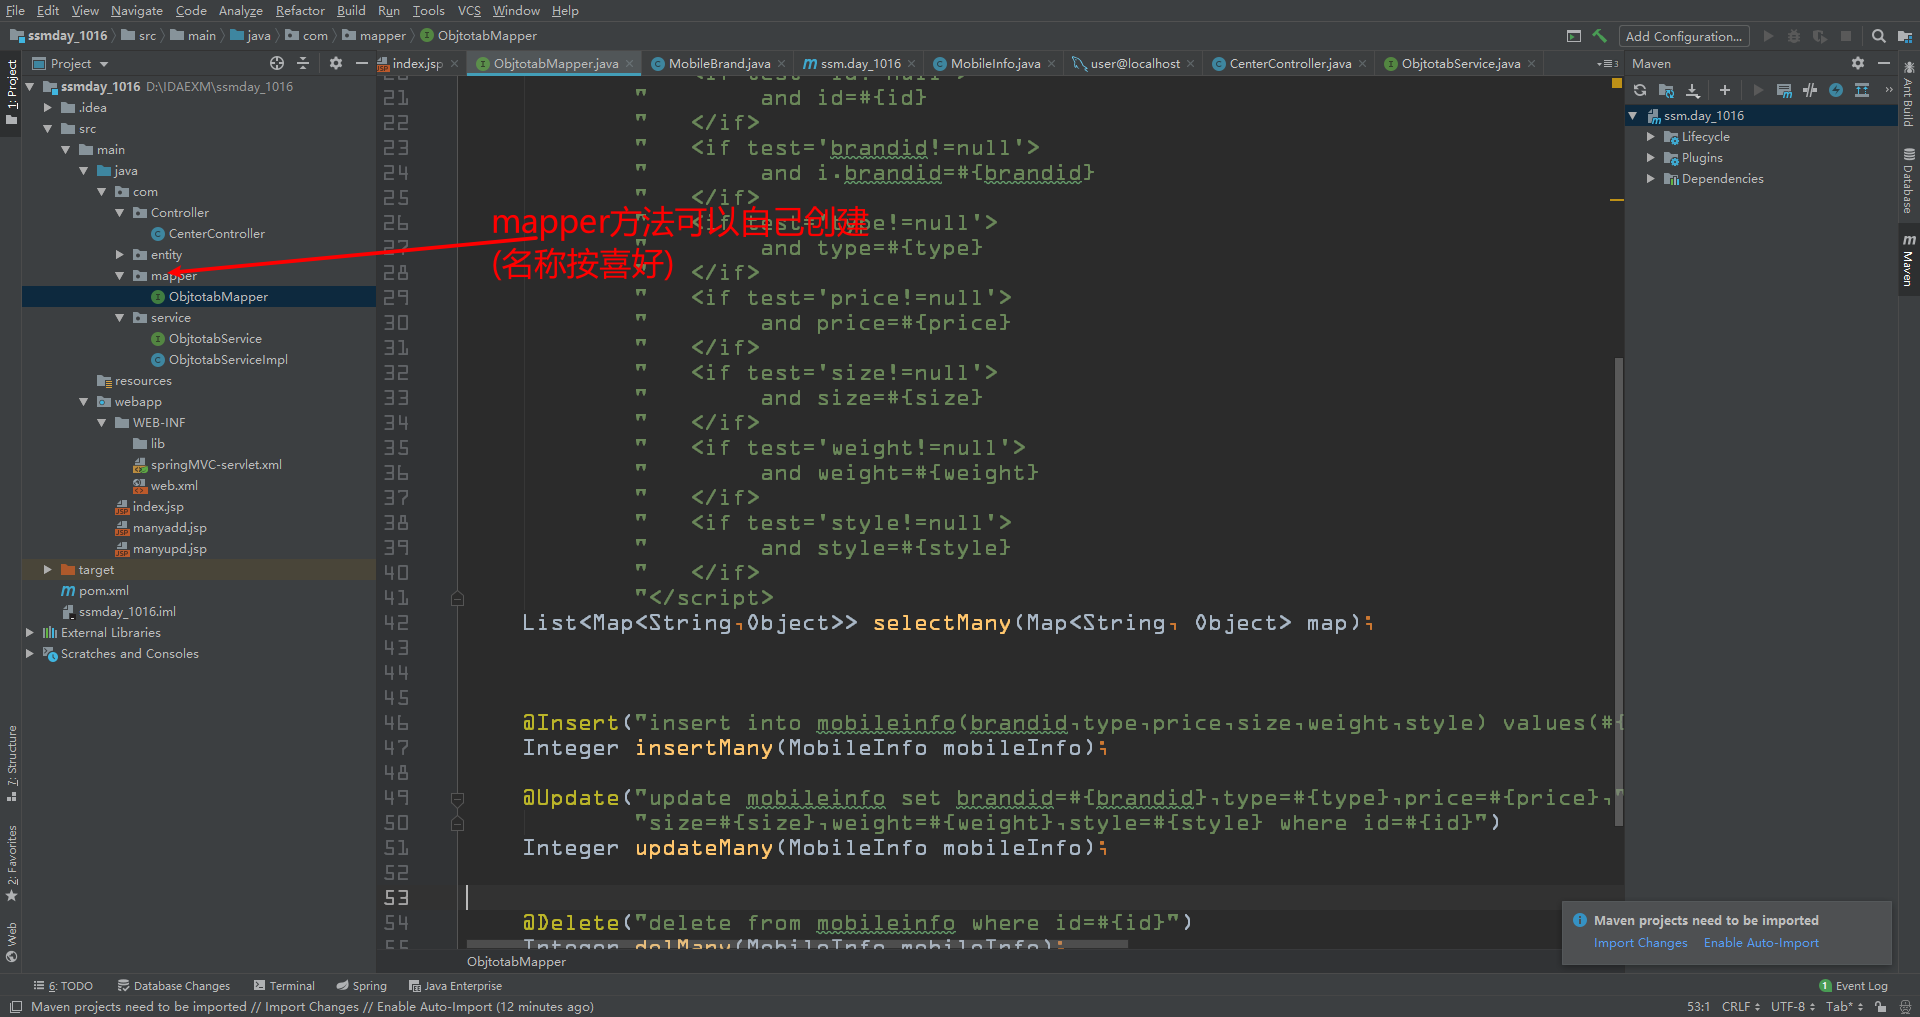Expand External Libraries node
Screen dimensions: 1920x1017
pos(29,633)
